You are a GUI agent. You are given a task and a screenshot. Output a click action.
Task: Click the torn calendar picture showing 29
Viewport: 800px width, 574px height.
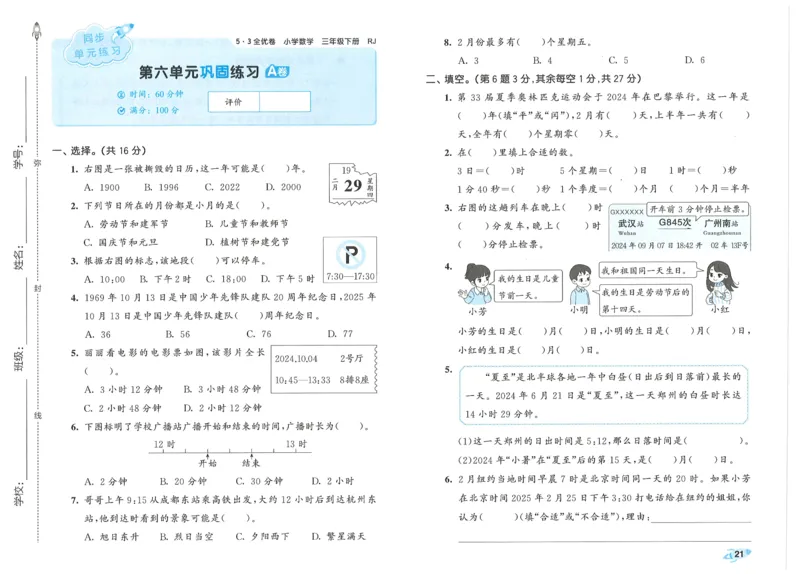click(x=353, y=184)
